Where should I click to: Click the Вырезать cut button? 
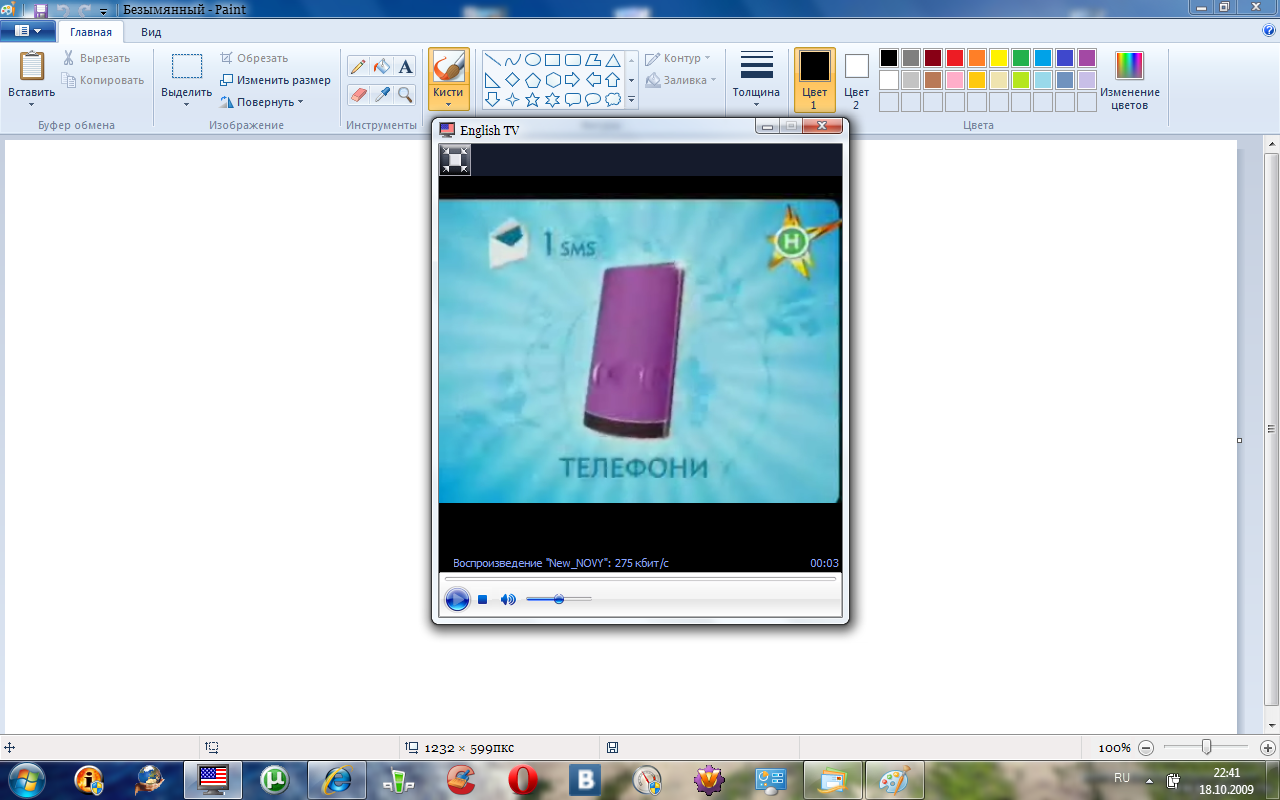pyautogui.click(x=96, y=58)
